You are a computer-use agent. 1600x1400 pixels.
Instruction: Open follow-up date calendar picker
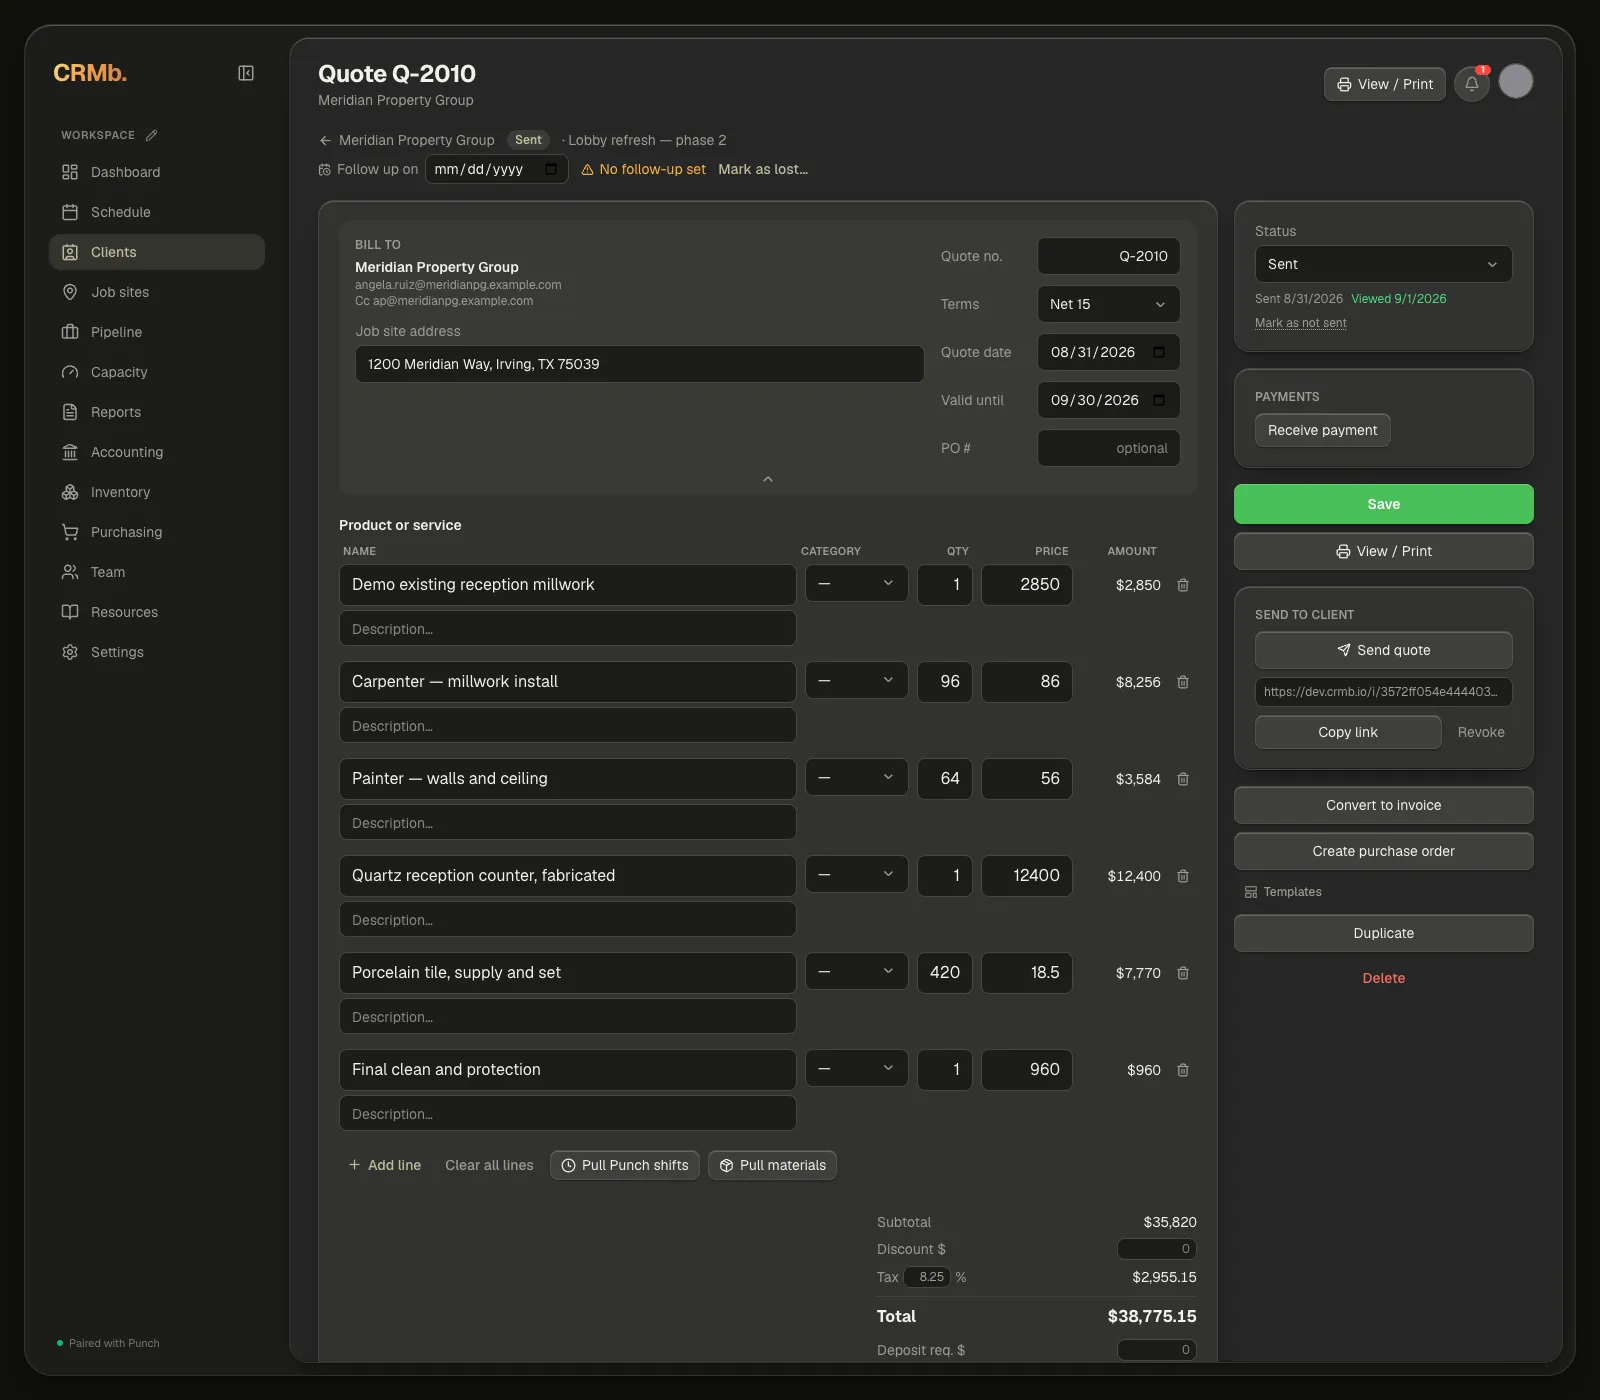click(551, 169)
